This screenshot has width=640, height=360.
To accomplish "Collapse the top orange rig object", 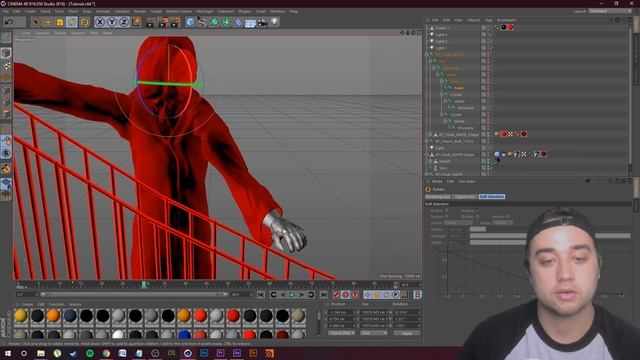I will [x=427, y=54].
